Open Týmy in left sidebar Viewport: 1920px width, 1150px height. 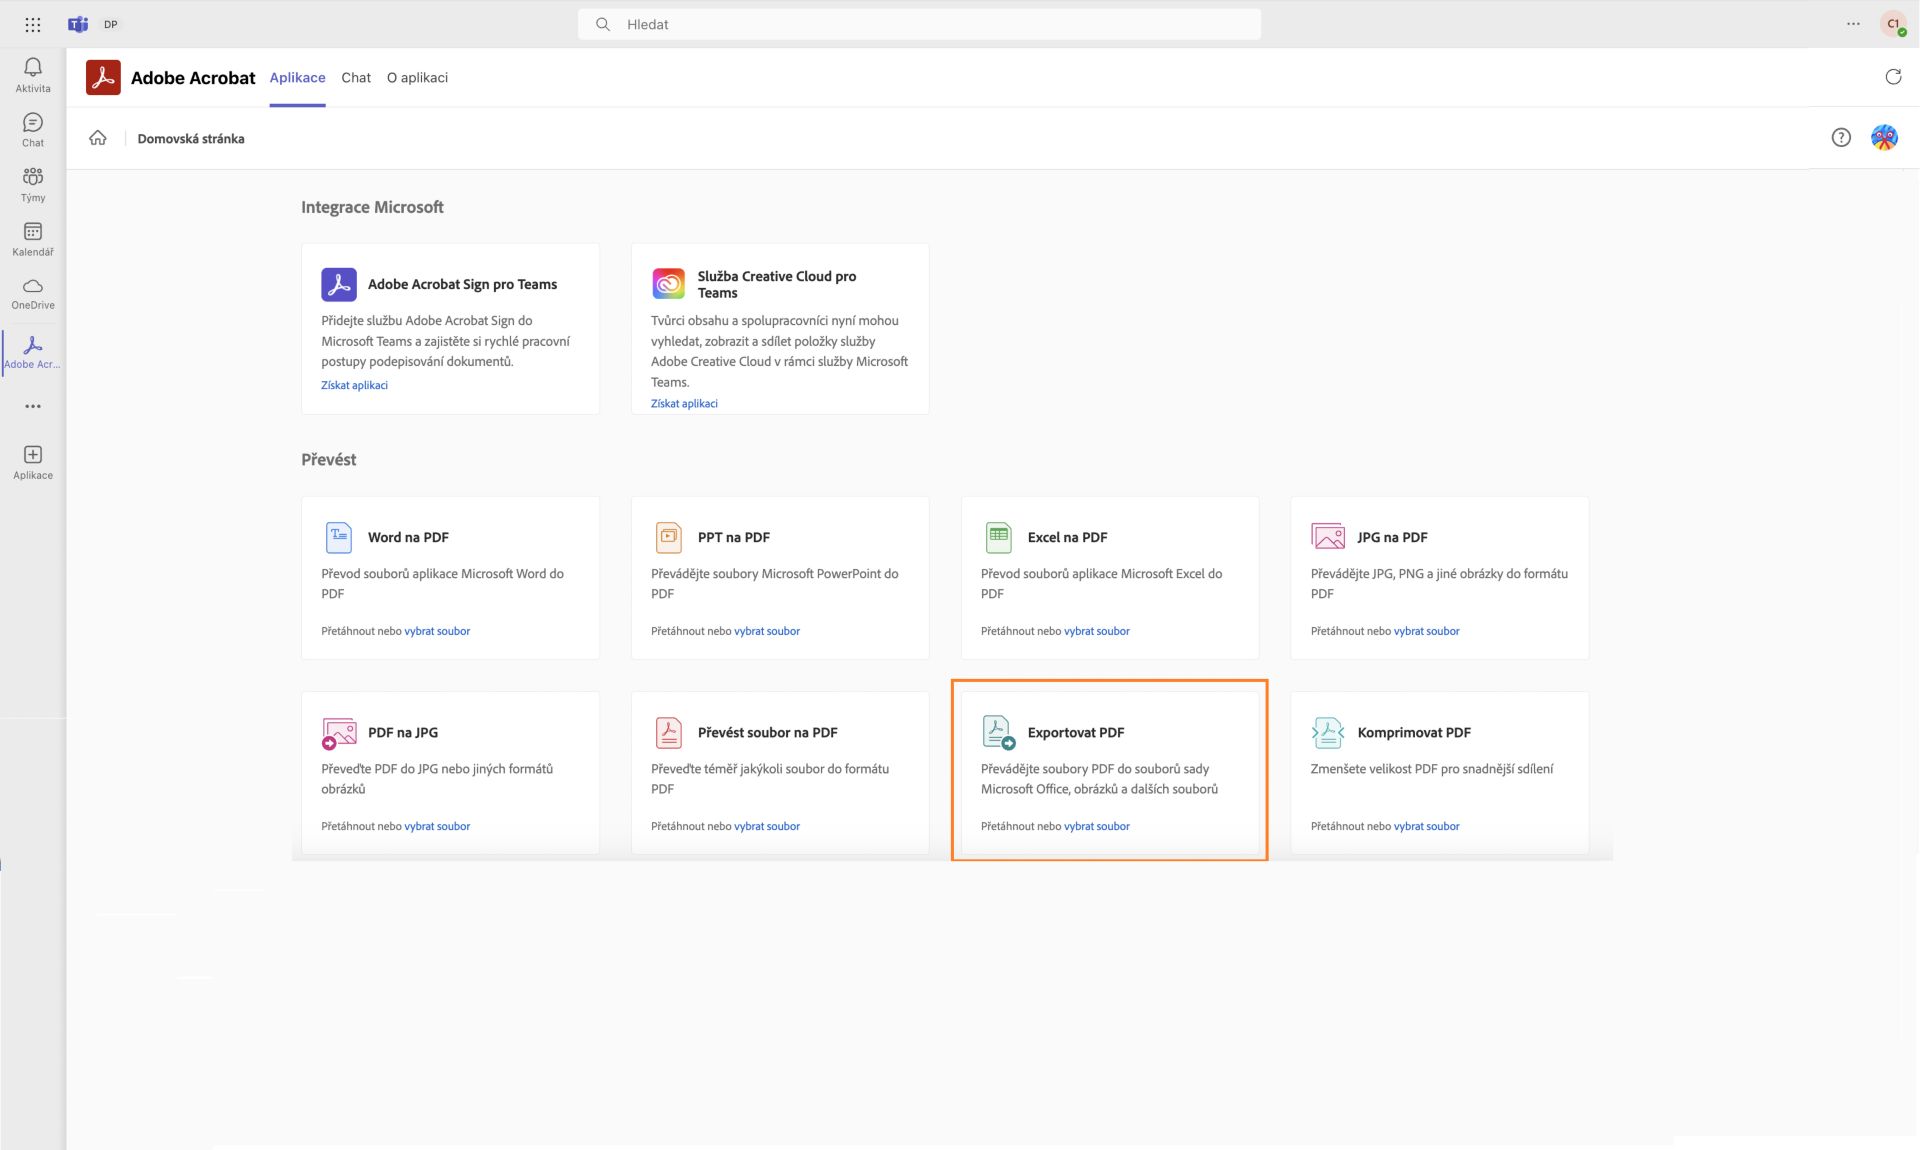pos(33,185)
